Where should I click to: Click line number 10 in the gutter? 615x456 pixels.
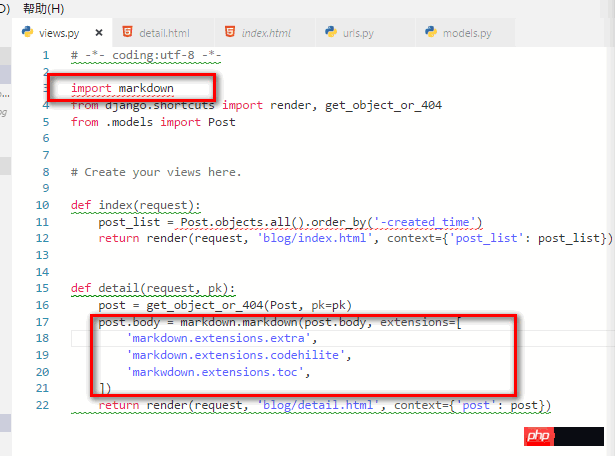pyautogui.click(x=42, y=205)
